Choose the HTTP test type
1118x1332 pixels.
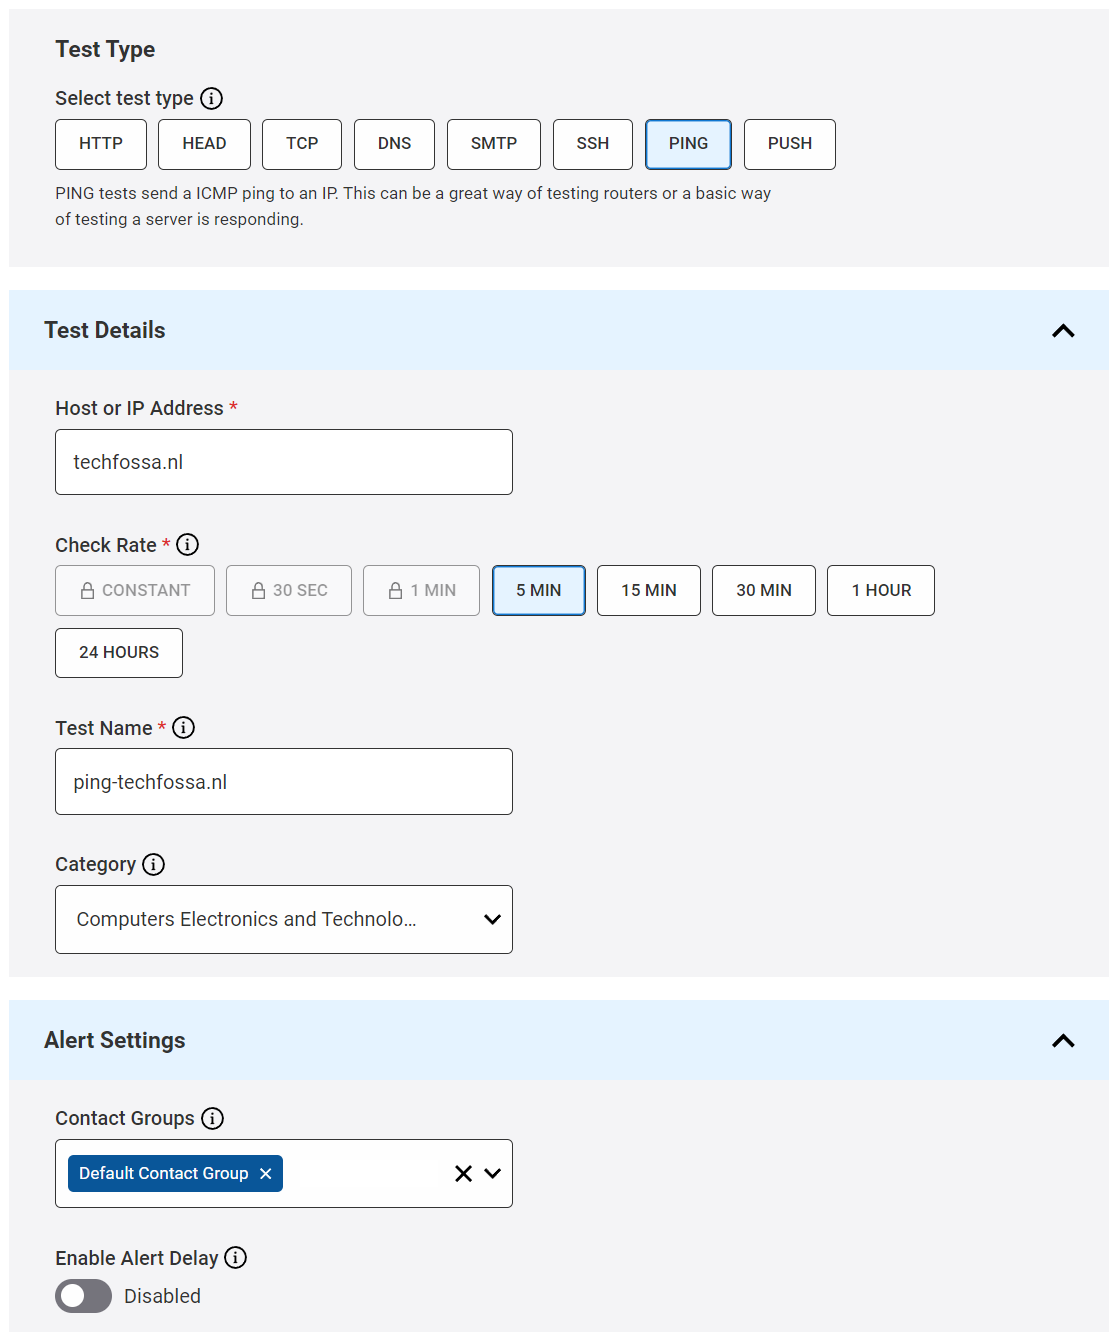(101, 144)
